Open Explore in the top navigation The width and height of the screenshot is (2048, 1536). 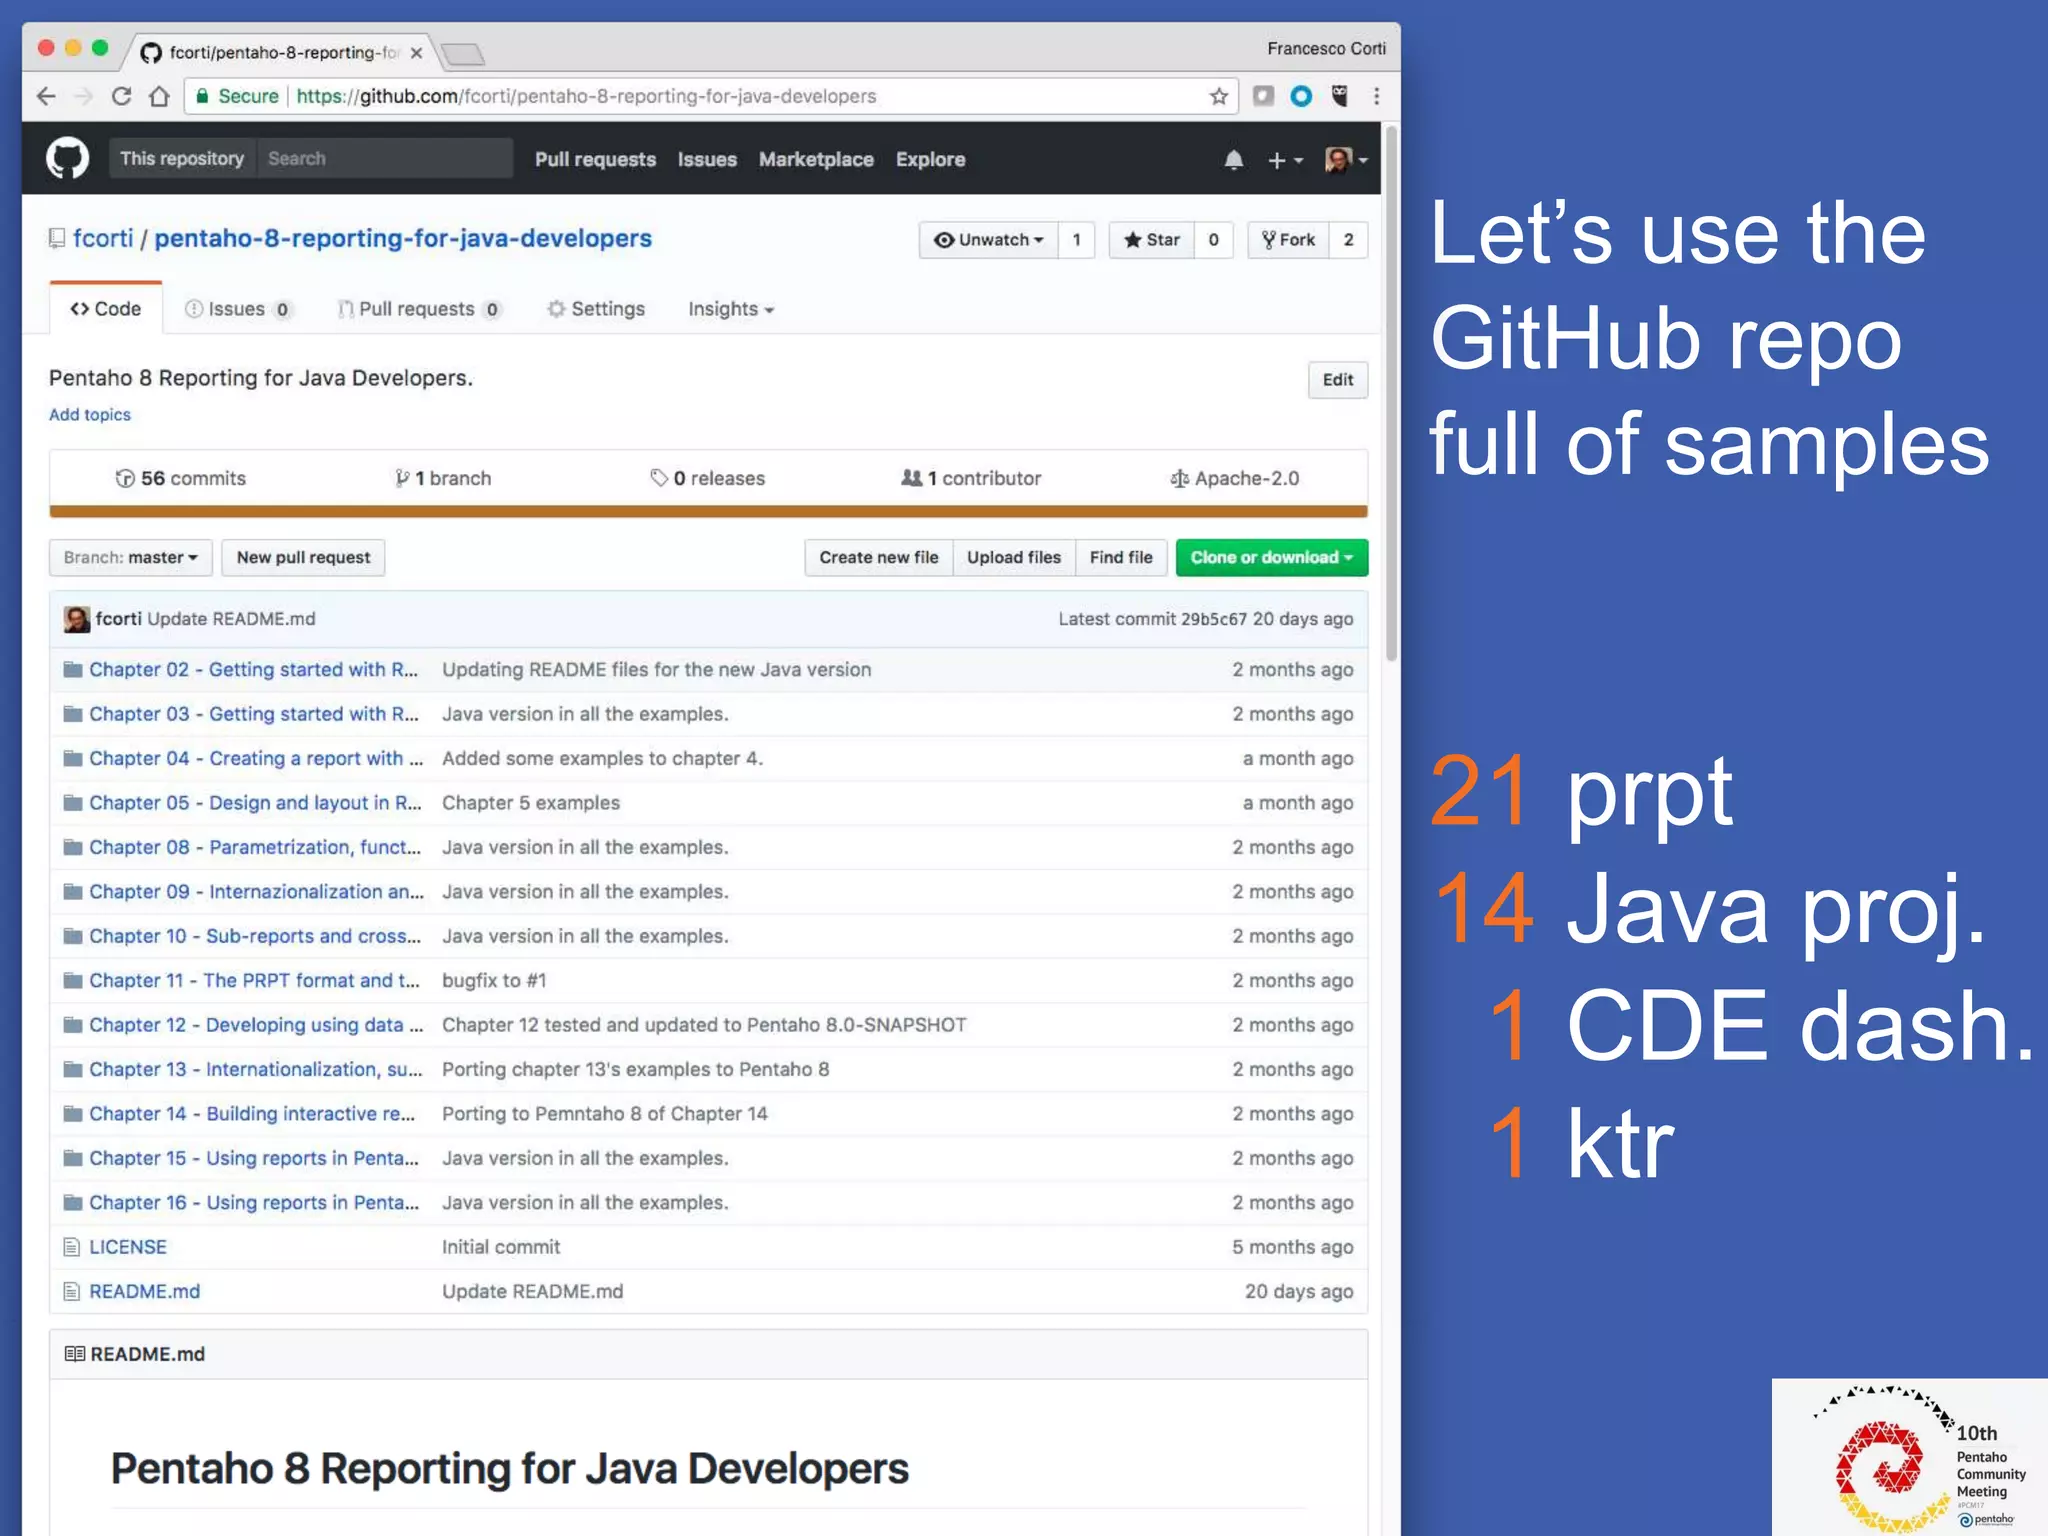(930, 159)
